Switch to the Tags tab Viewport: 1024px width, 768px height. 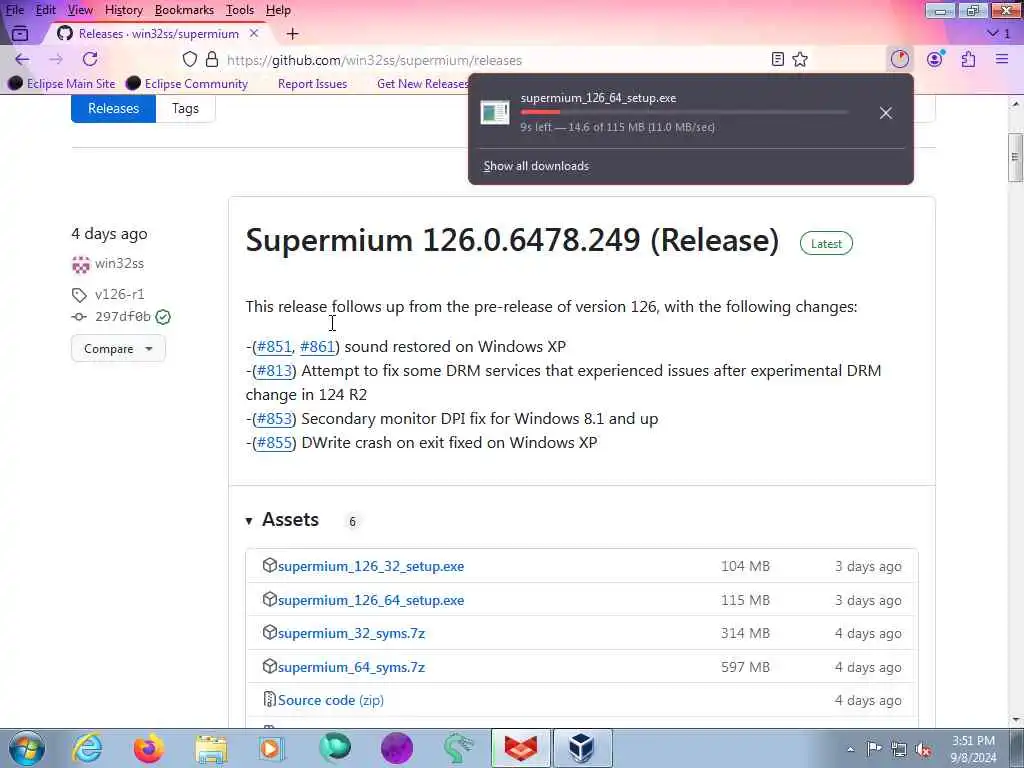point(185,108)
